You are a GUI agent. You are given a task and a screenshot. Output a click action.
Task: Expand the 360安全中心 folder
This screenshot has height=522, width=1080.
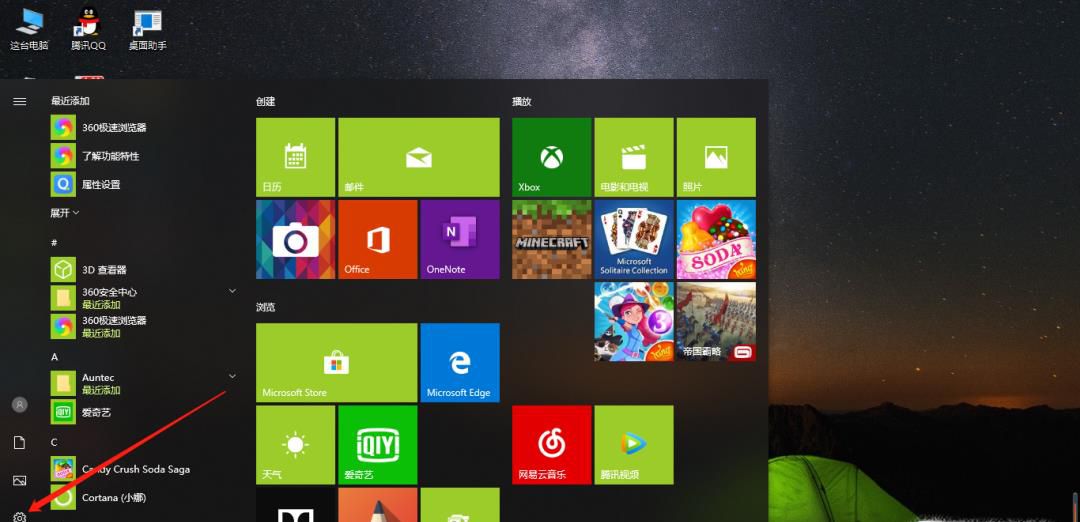point(232,291)
